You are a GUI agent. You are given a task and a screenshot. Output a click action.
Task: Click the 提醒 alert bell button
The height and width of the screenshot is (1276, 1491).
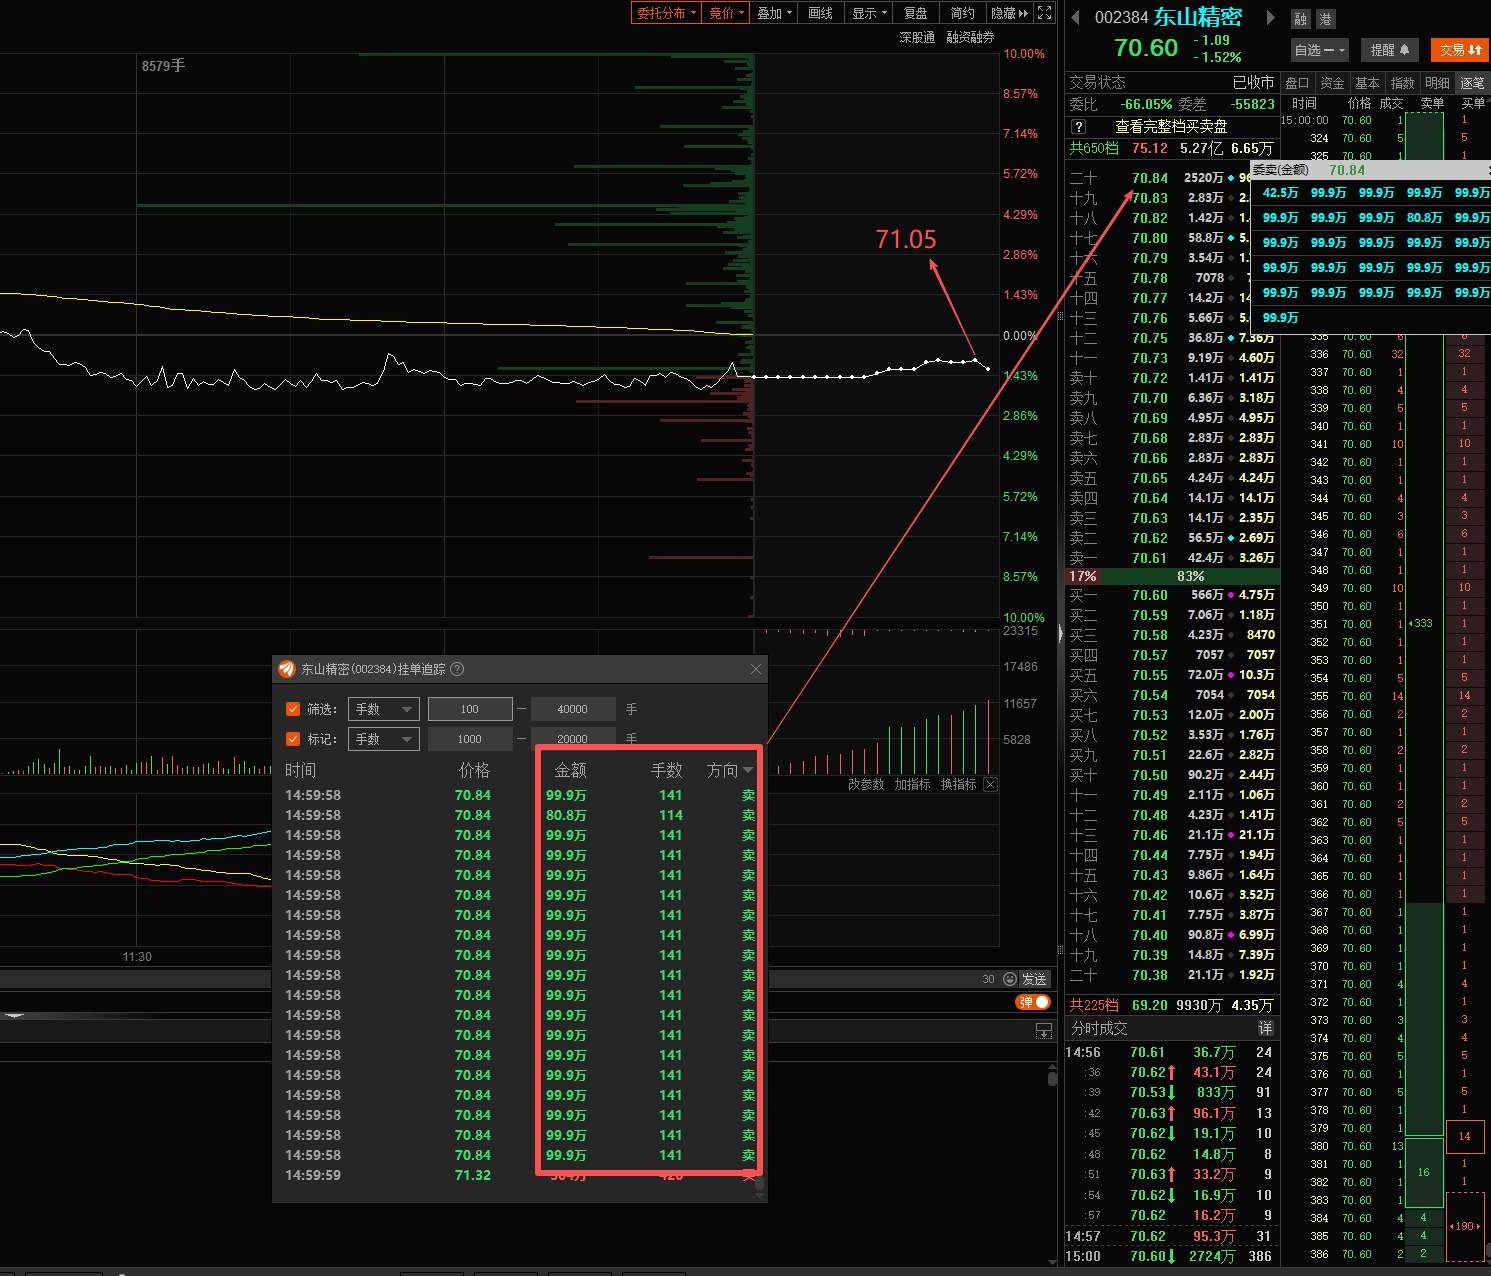[1389, 50]
